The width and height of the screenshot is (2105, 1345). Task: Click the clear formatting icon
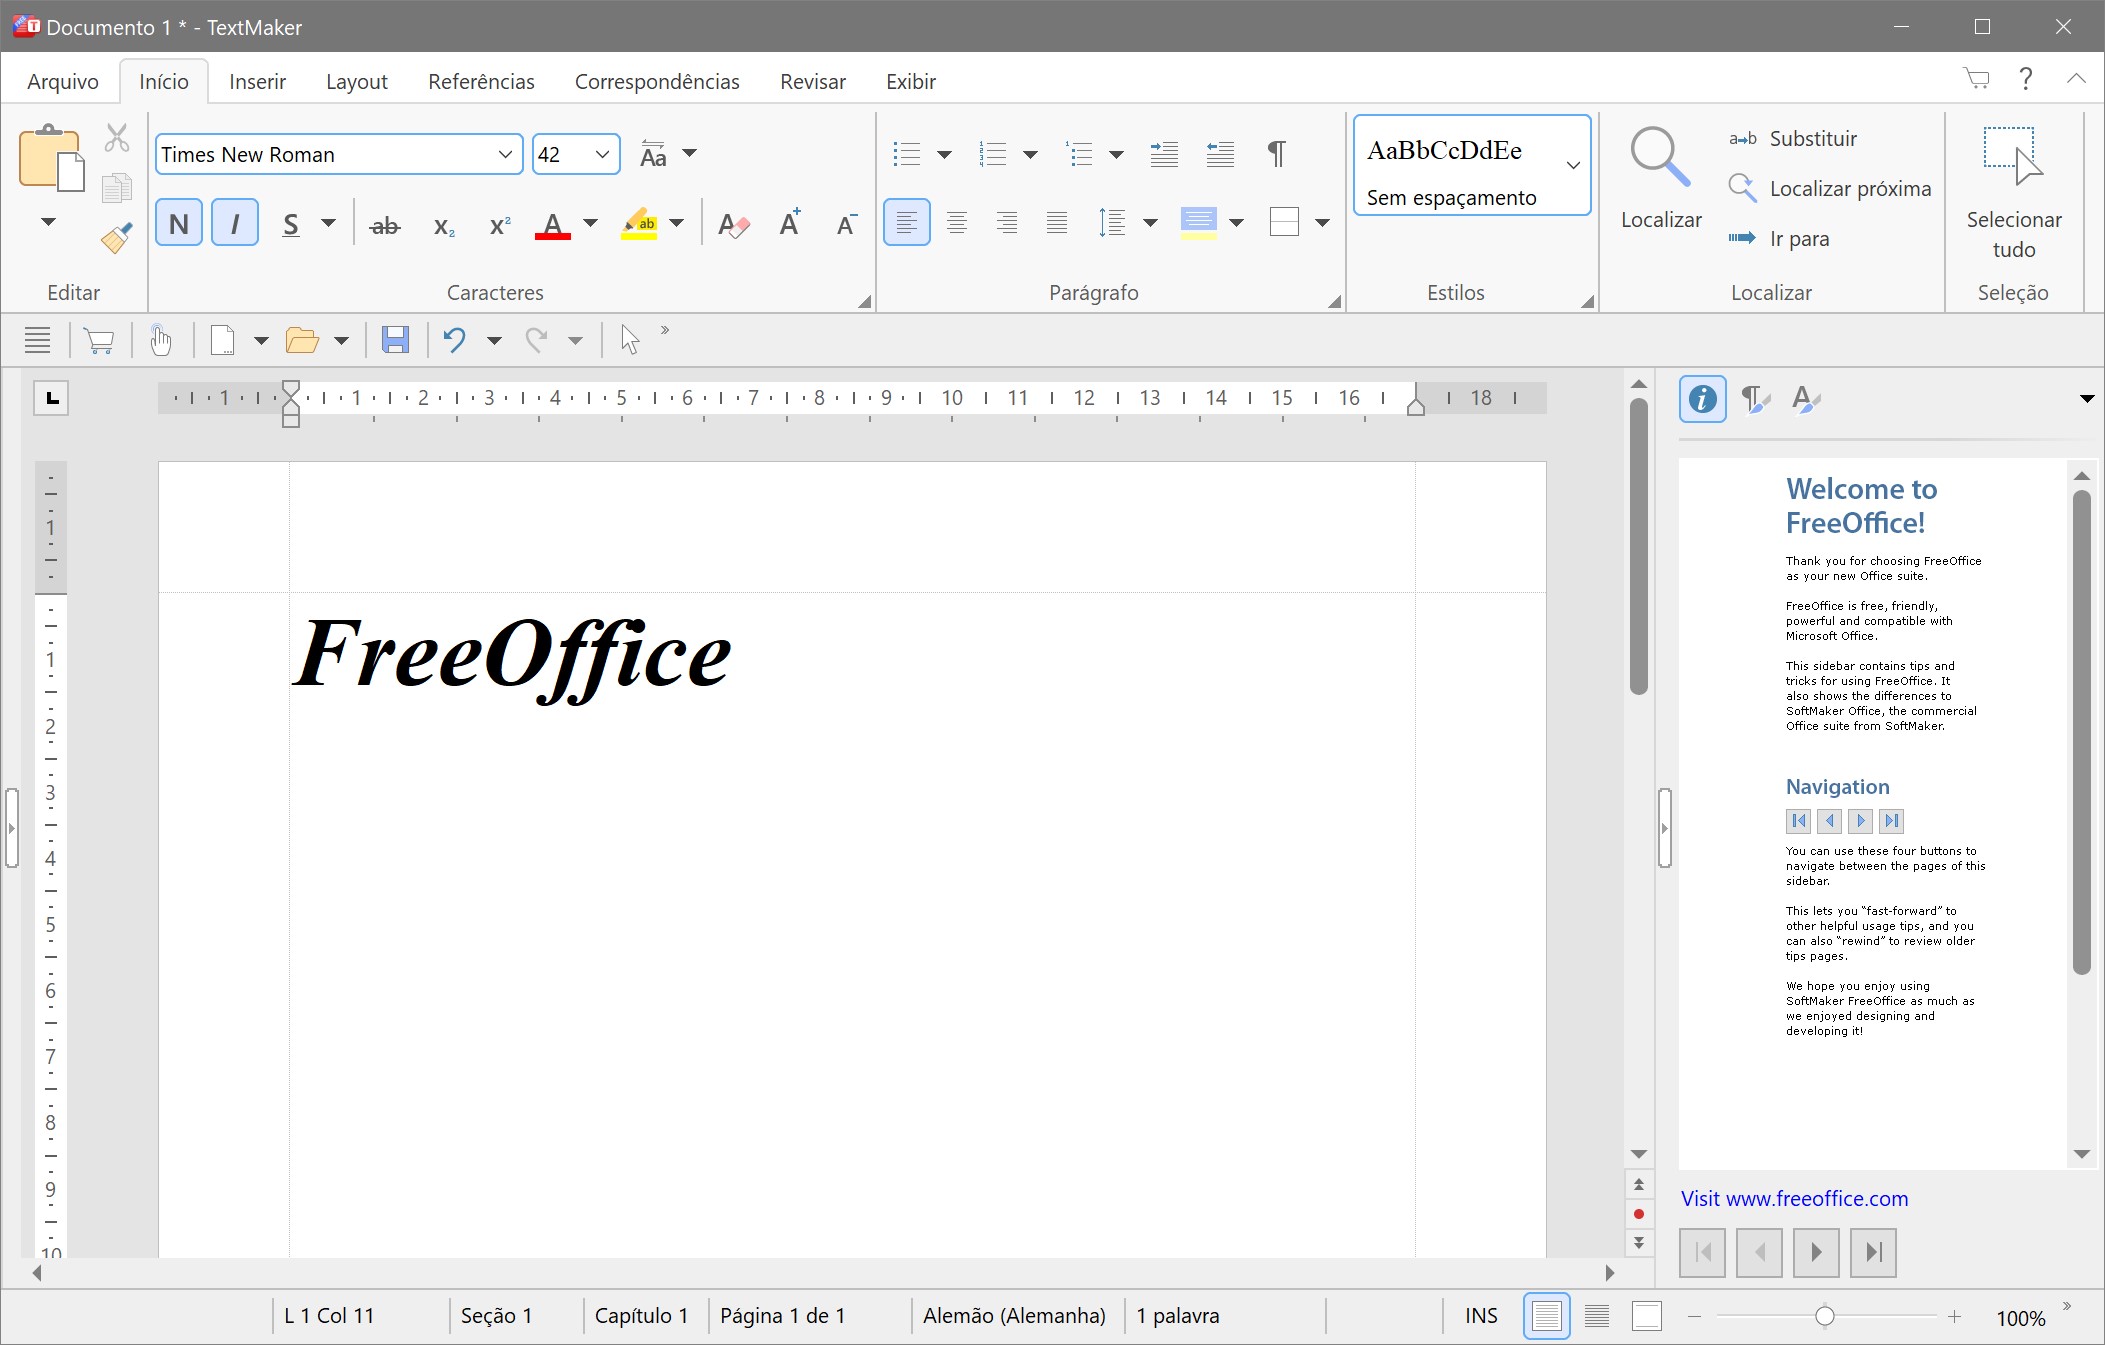(732, 225)
